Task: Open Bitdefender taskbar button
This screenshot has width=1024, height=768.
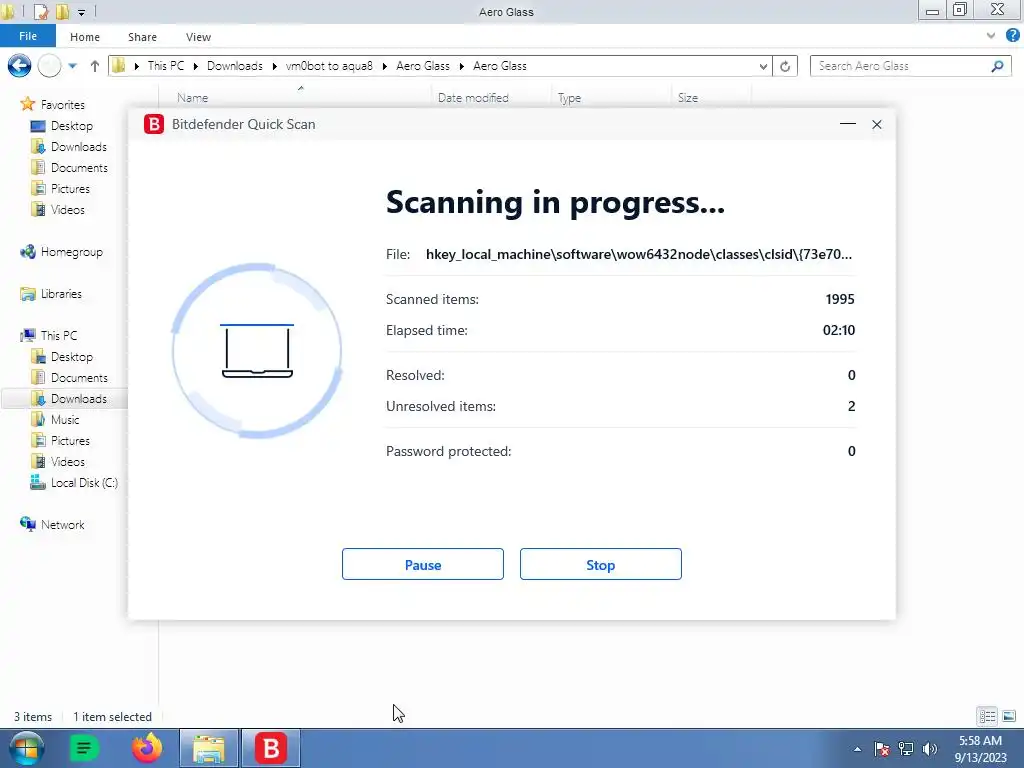Action: click(x=271, y=748)
